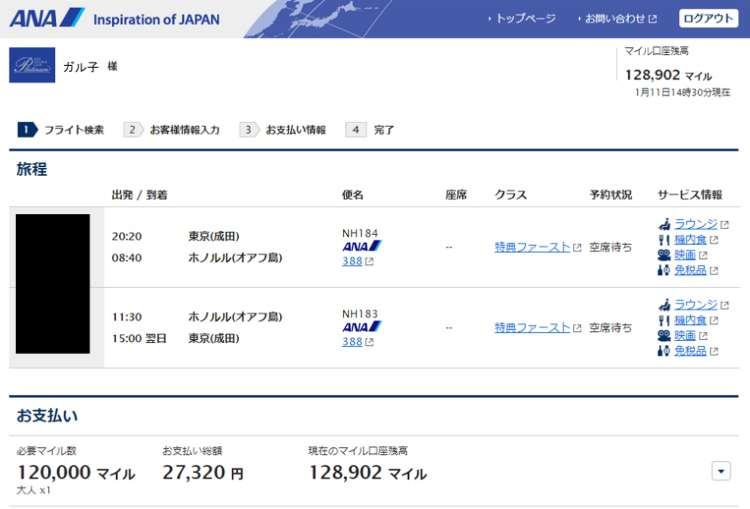Image resolution: width=750 pixels, height=509 pixels.
Task: Click the ログアウト button
Action: (708, 18)
